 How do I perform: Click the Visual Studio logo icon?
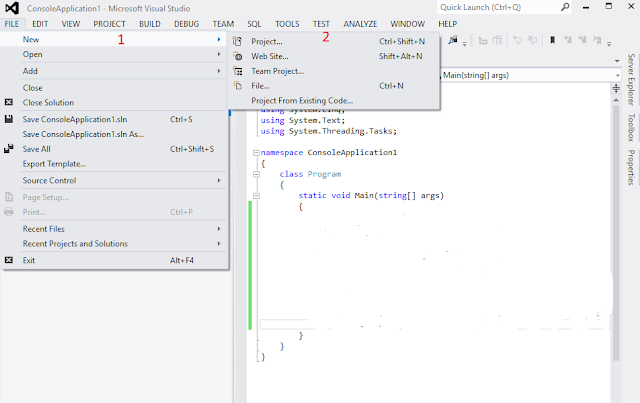click(x=12, y=8)
